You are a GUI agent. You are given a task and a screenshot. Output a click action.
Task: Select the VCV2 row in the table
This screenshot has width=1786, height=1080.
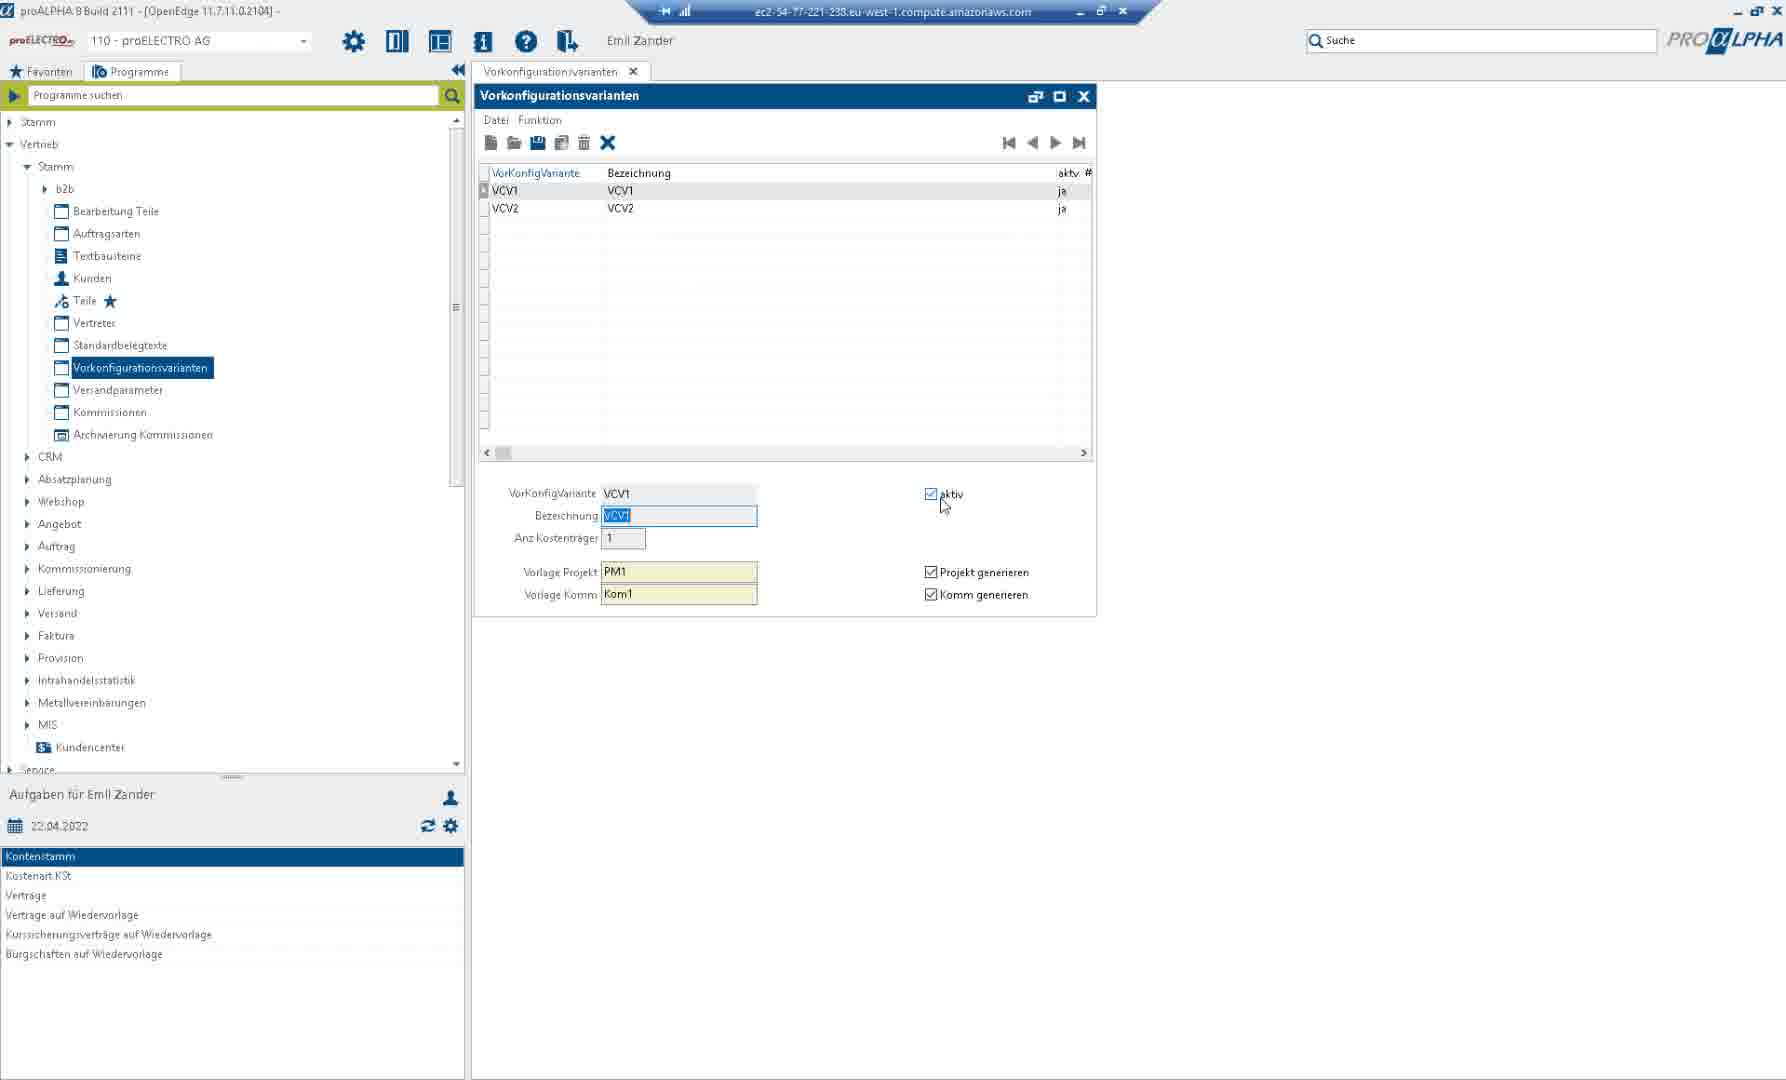[785, 209]
